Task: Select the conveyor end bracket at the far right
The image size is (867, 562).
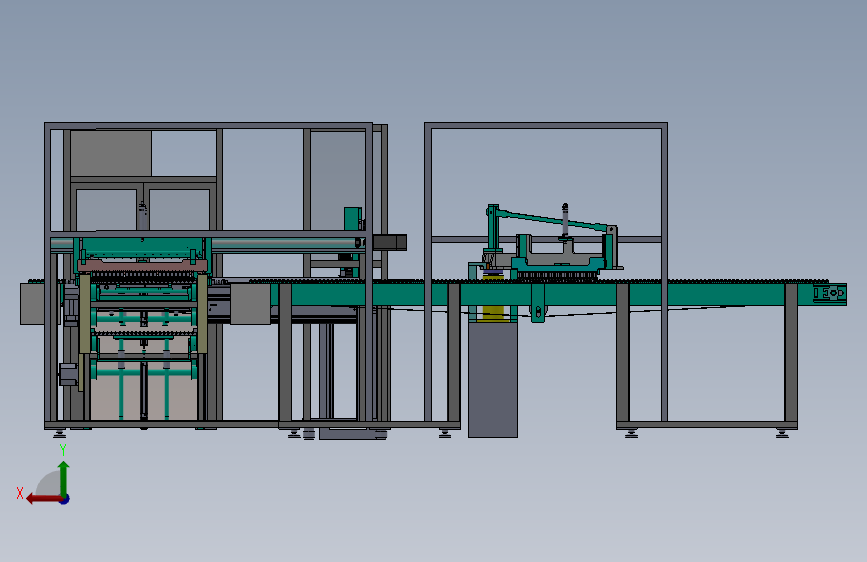Action: click(x=829, y=294)
